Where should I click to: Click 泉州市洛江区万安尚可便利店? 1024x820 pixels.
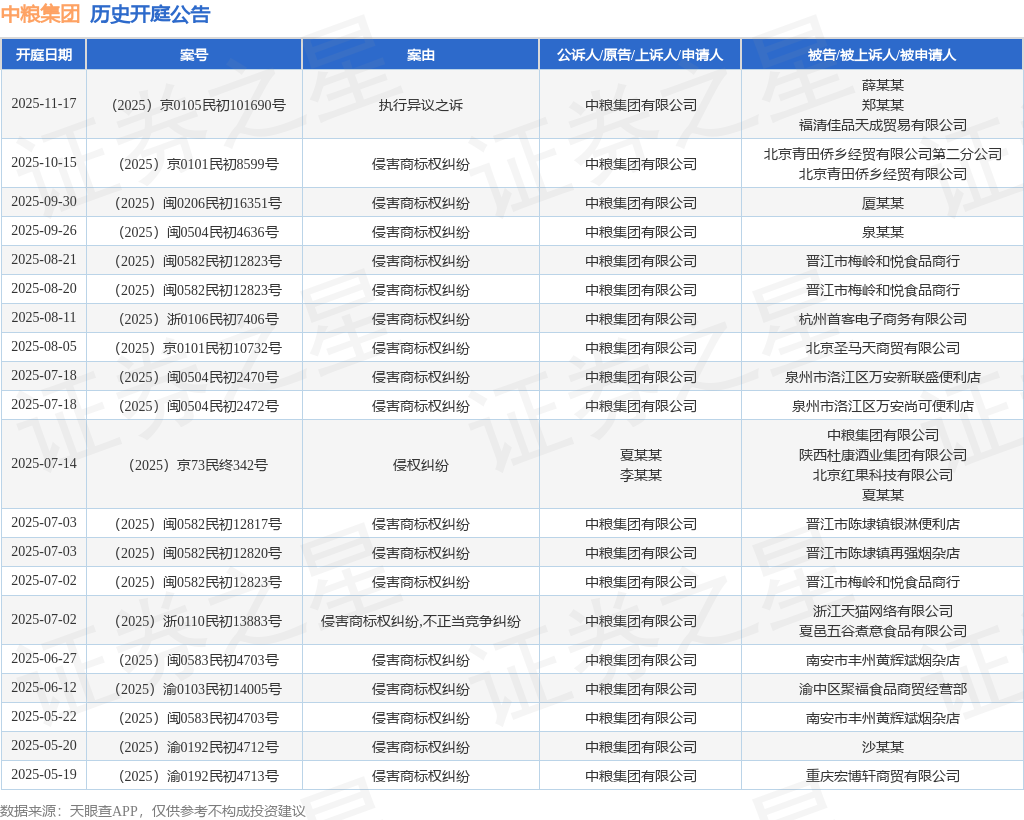click(882, 406)
